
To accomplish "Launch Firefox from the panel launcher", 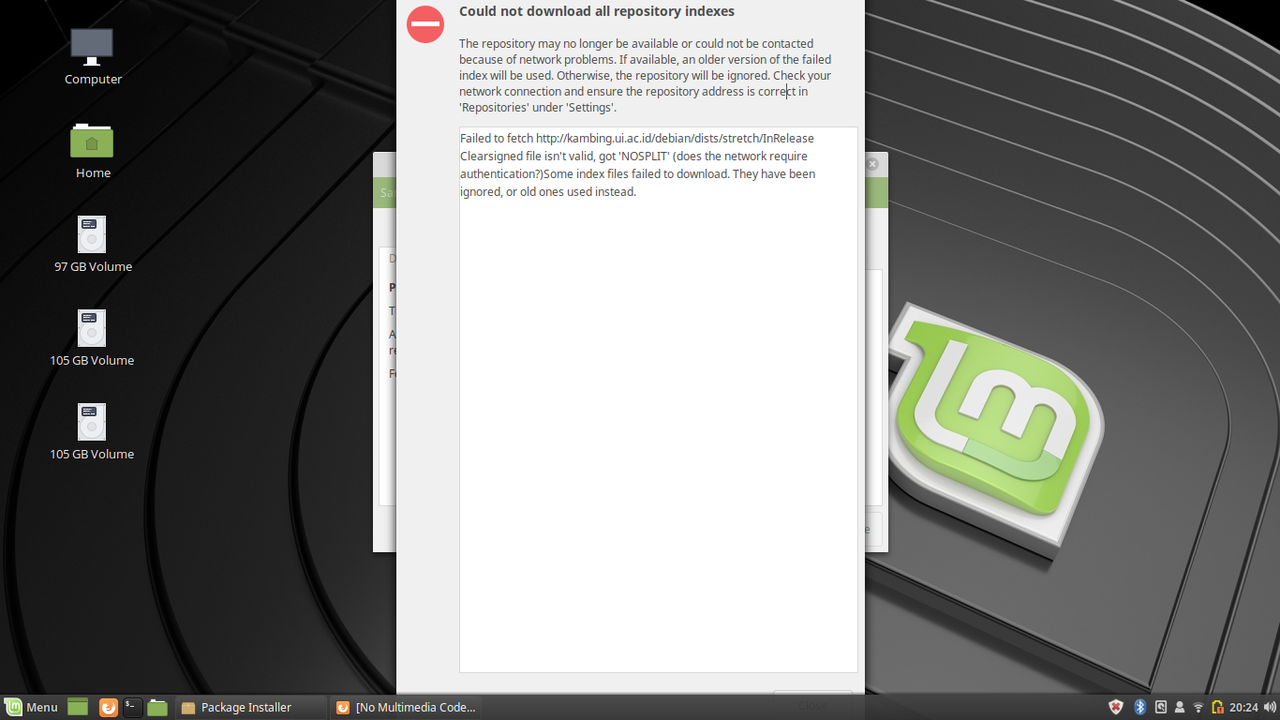I will (x=108, y=707).
